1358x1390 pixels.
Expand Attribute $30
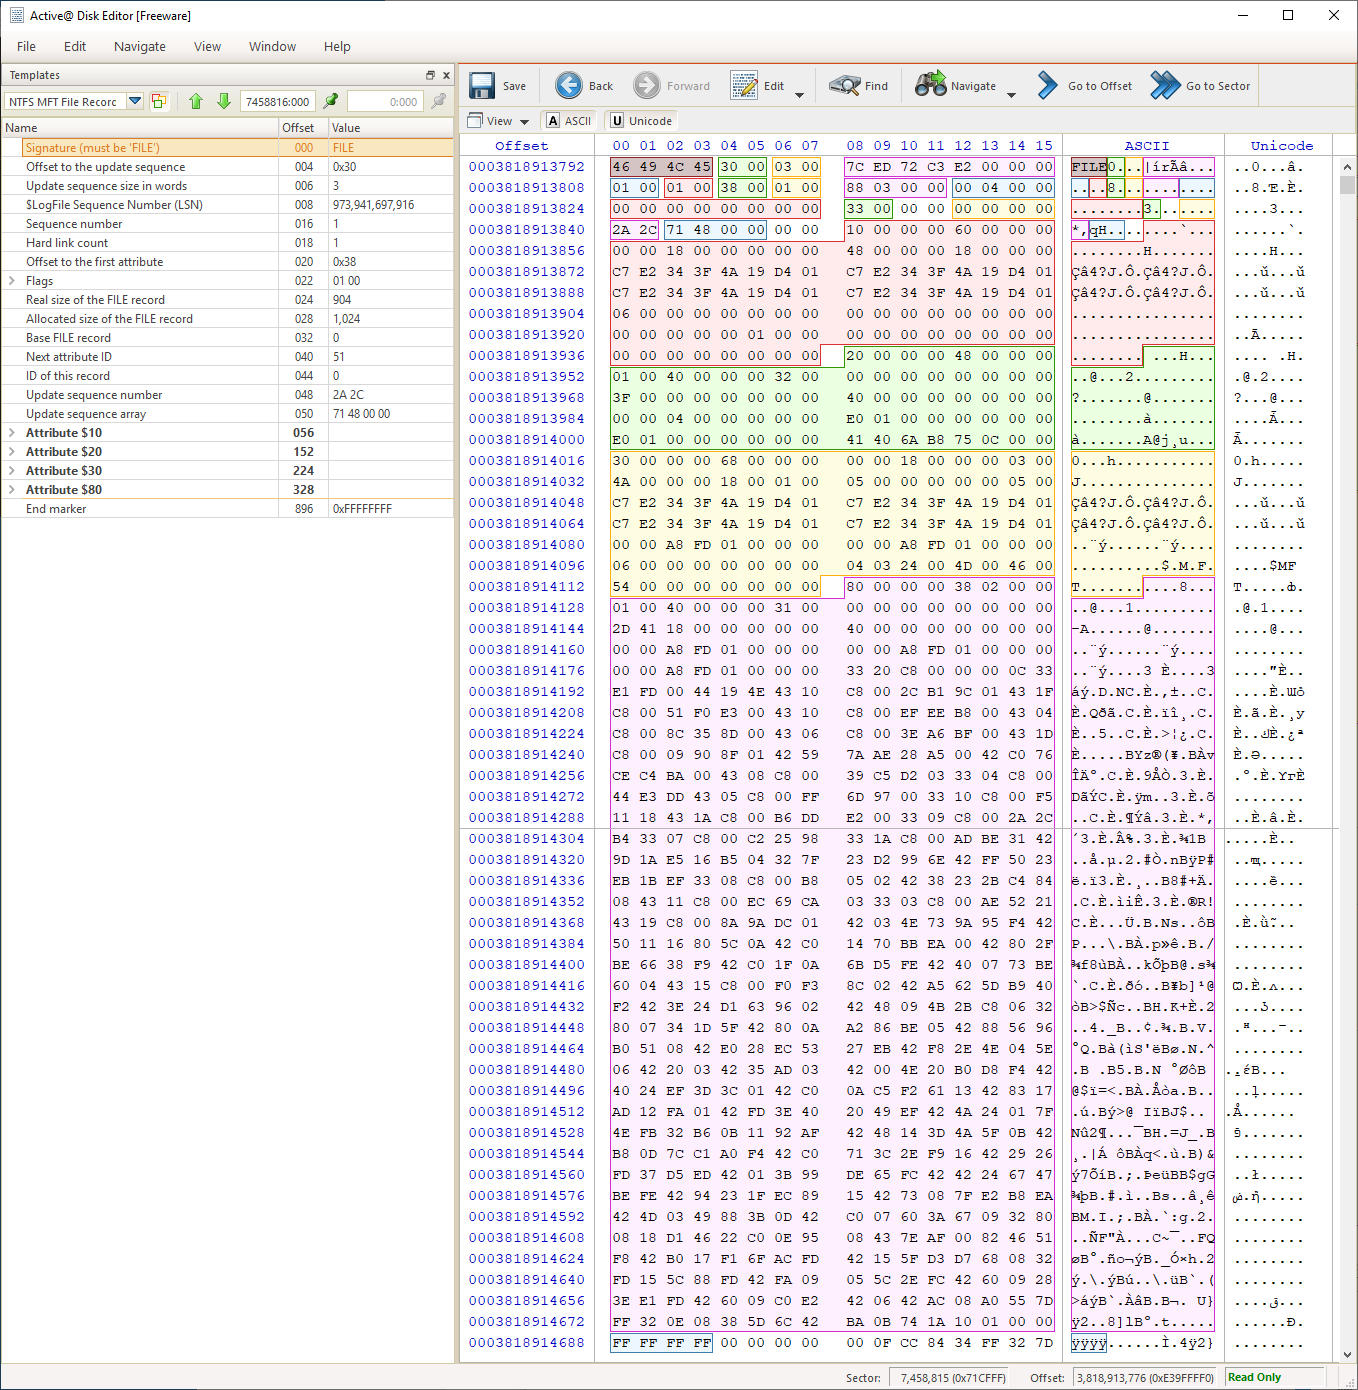click(x=12, y=471)
